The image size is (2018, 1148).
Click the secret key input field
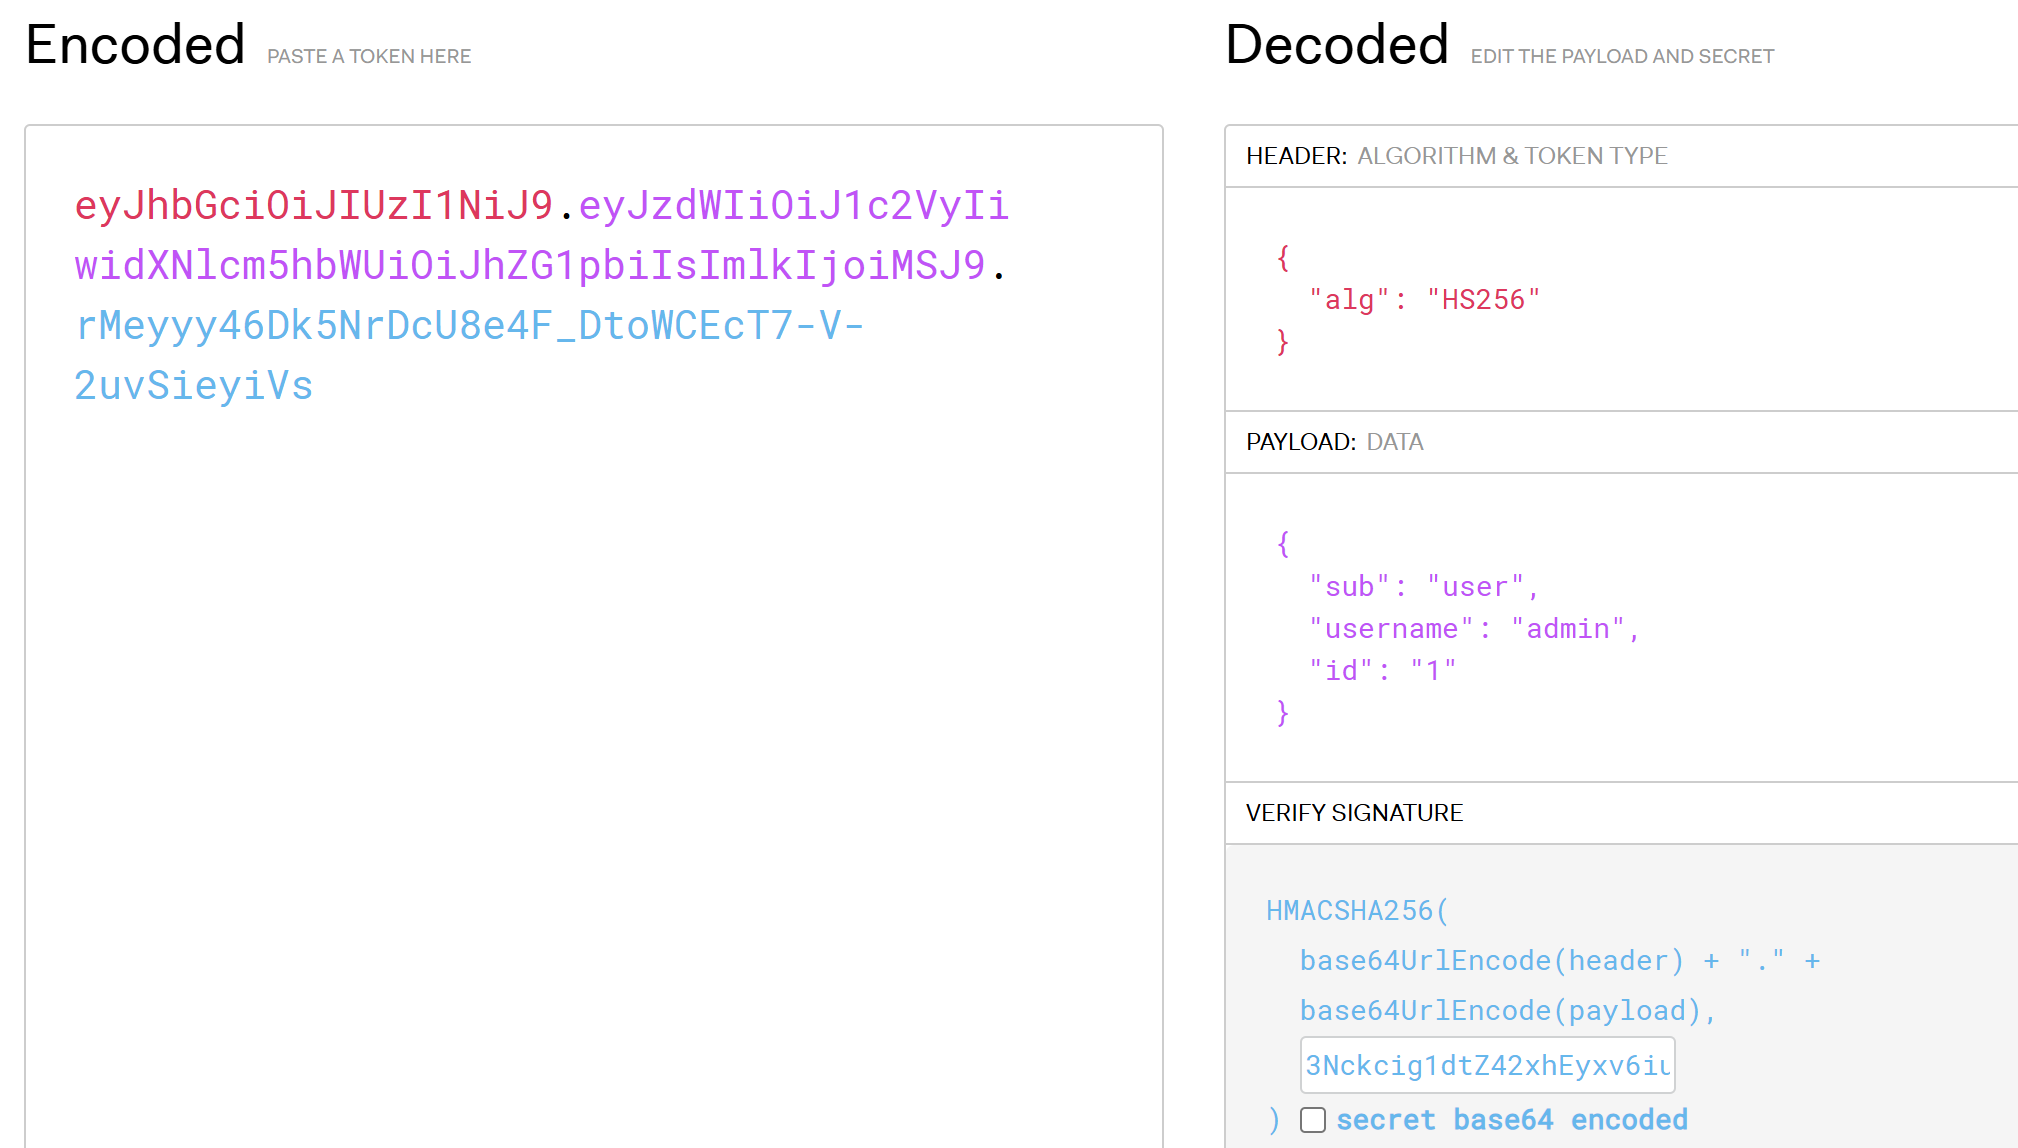pos(1486,1065)
